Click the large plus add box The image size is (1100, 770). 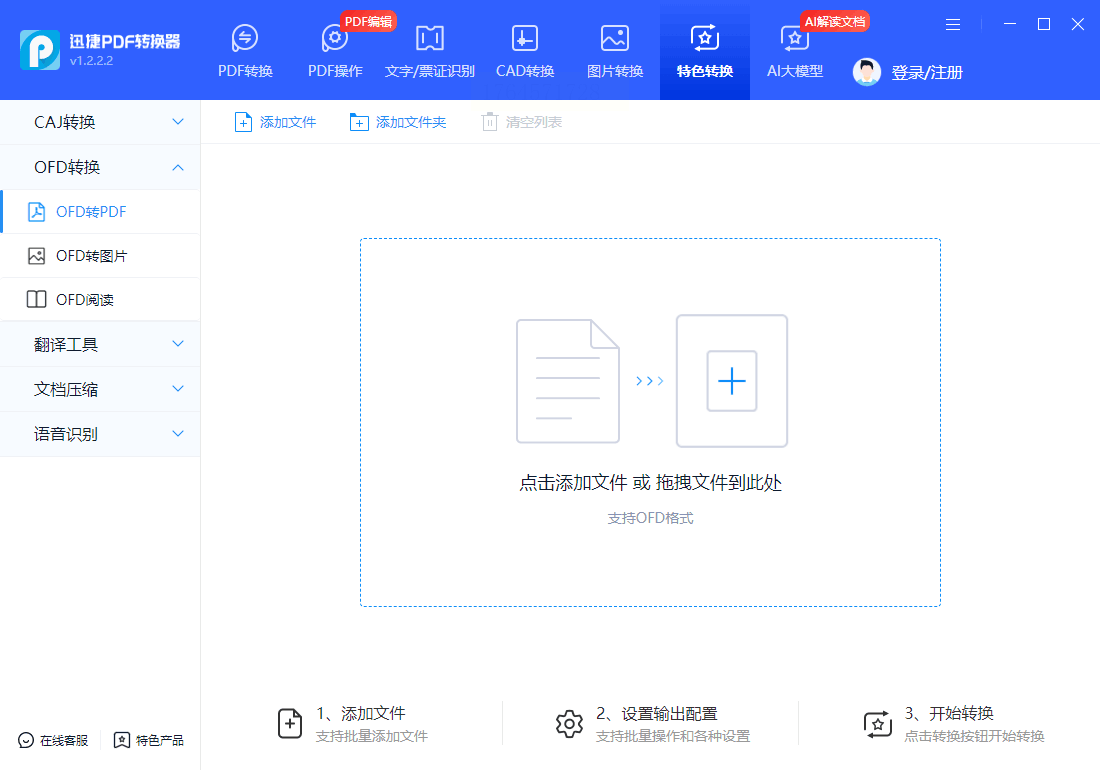(x=732, y=381)
